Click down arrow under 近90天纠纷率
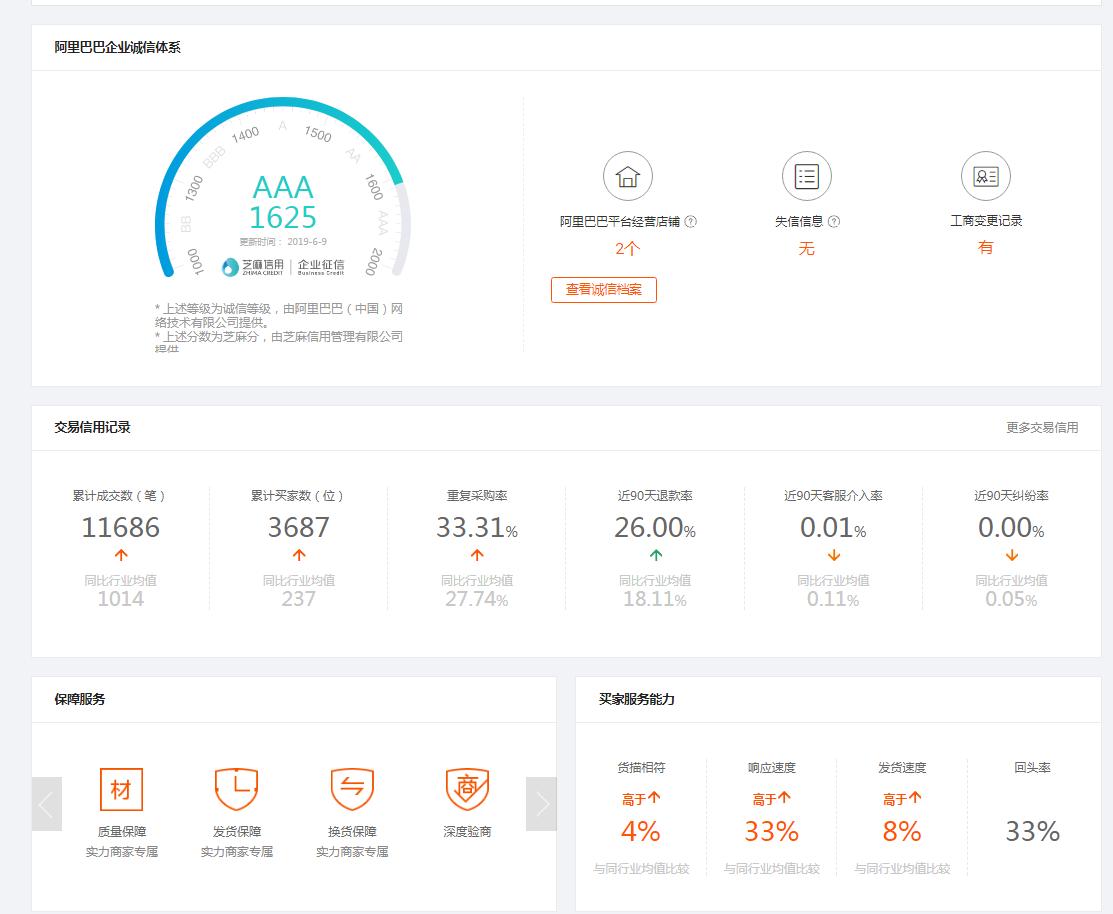The width and height of the screenshot is (1113, 914). (x=1011, y=555)
